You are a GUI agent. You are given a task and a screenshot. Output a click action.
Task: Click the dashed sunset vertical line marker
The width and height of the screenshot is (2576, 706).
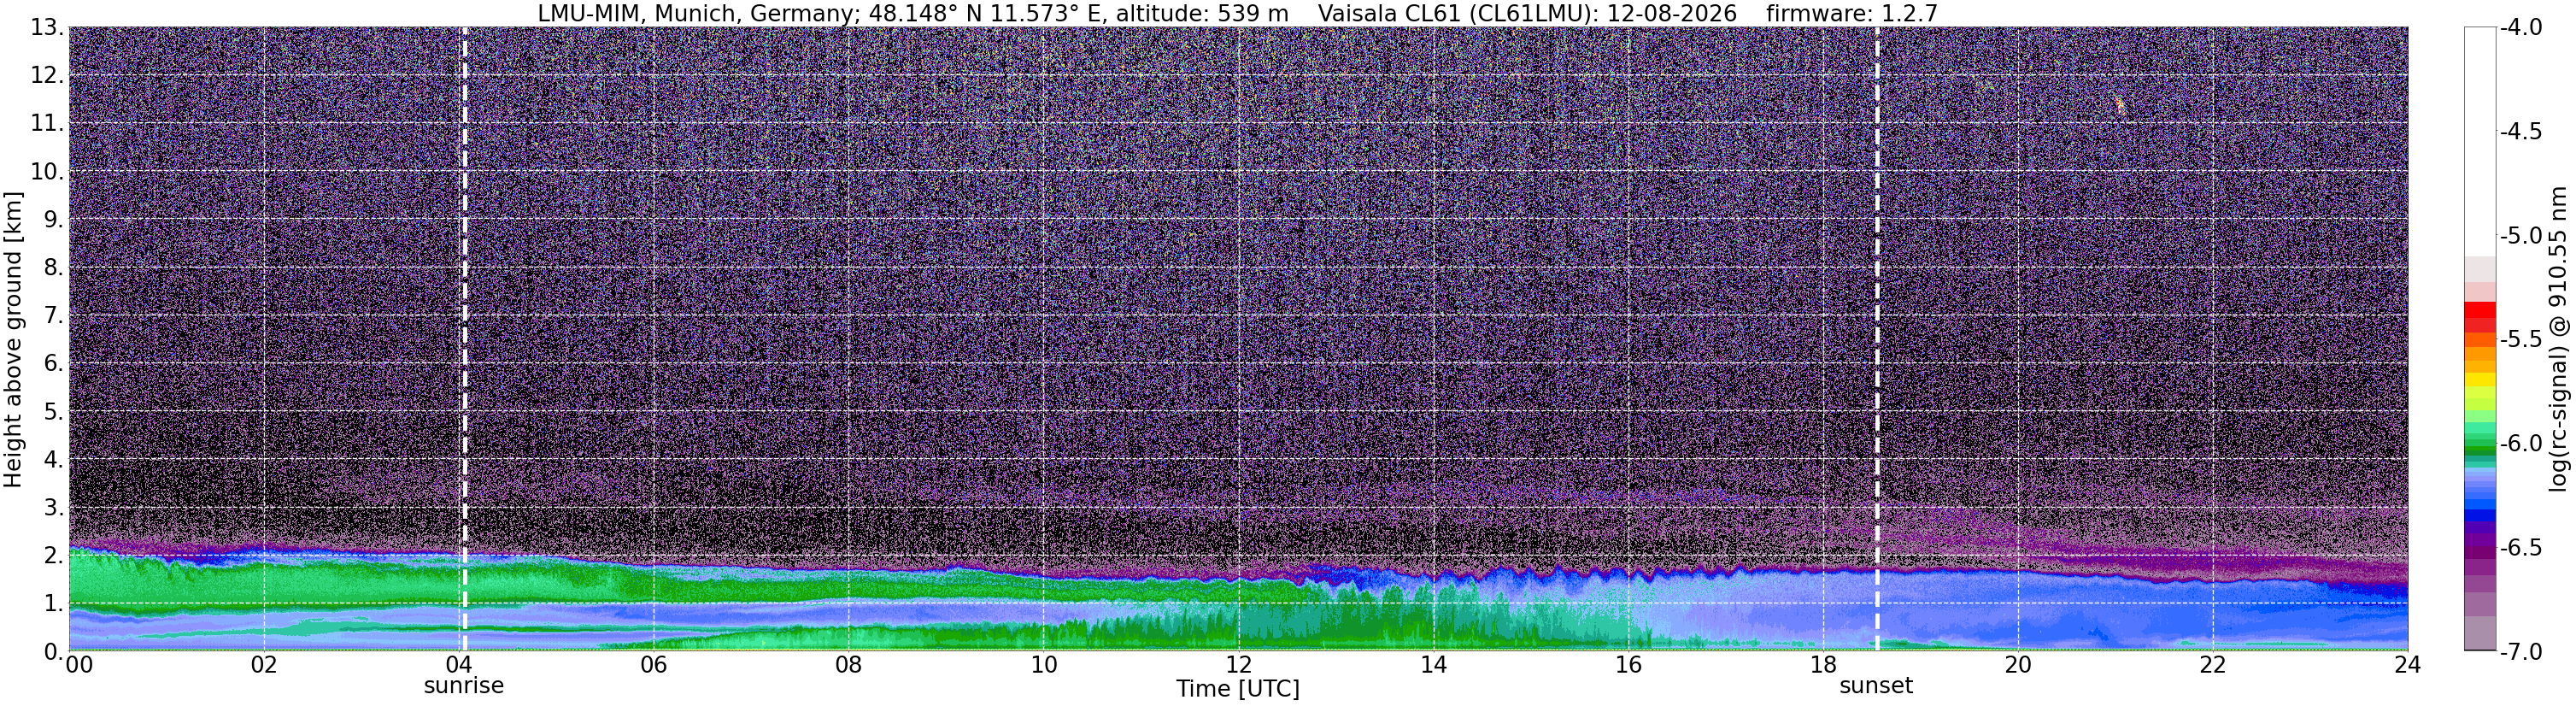coord(1876,339)
